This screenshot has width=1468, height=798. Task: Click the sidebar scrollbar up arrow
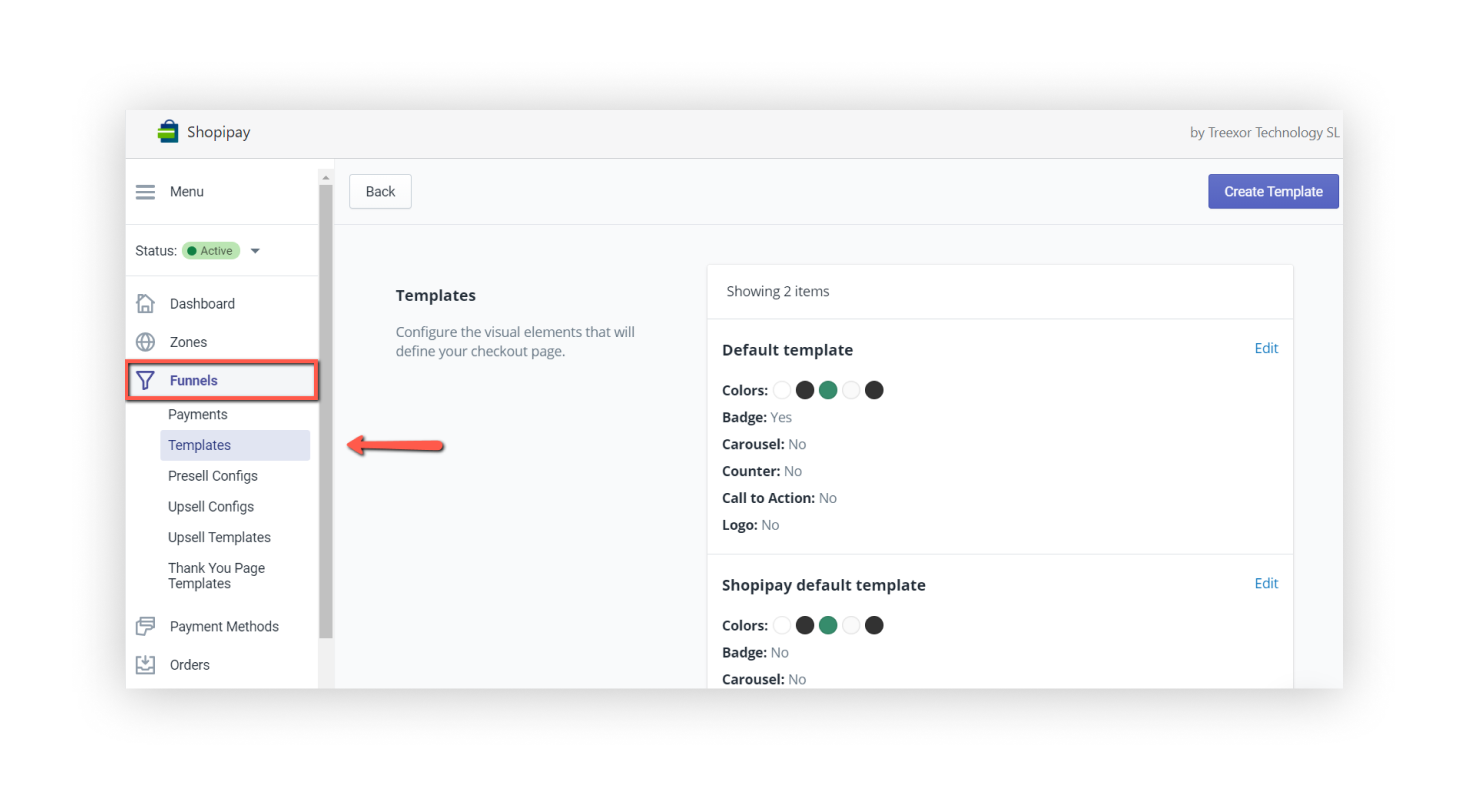(x=325, y=177)
